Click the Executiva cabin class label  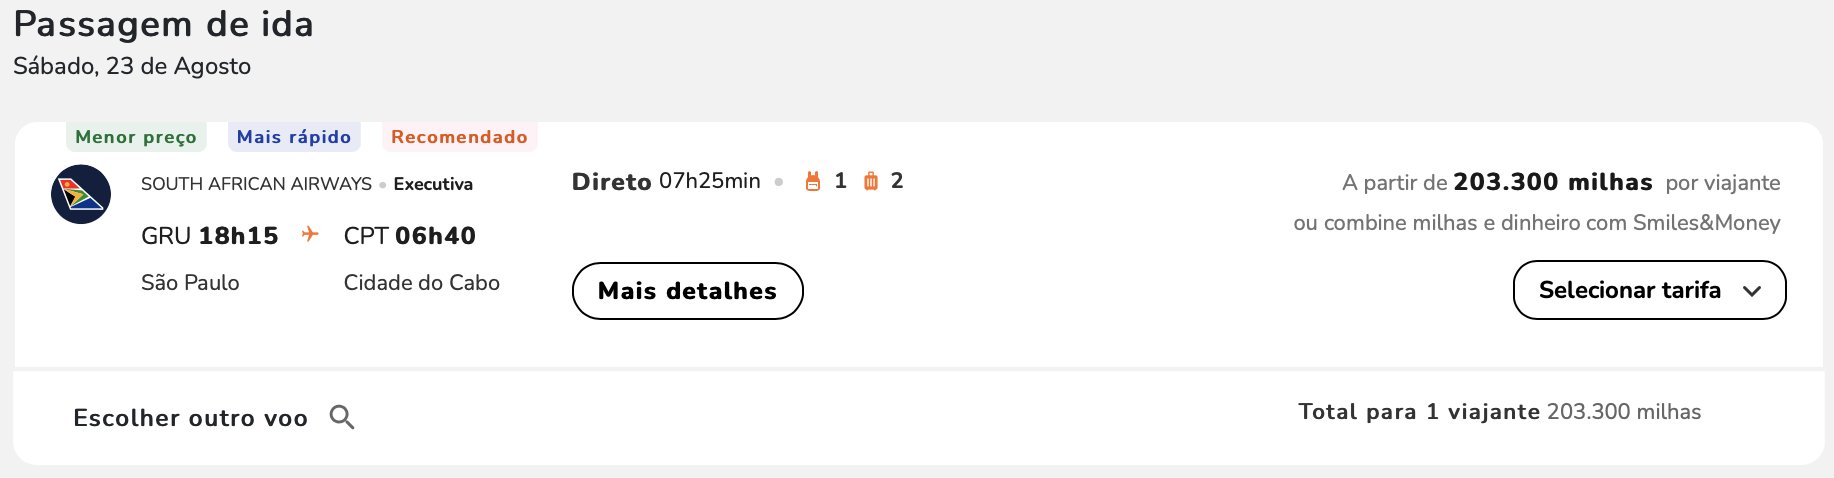pos(433,184)
